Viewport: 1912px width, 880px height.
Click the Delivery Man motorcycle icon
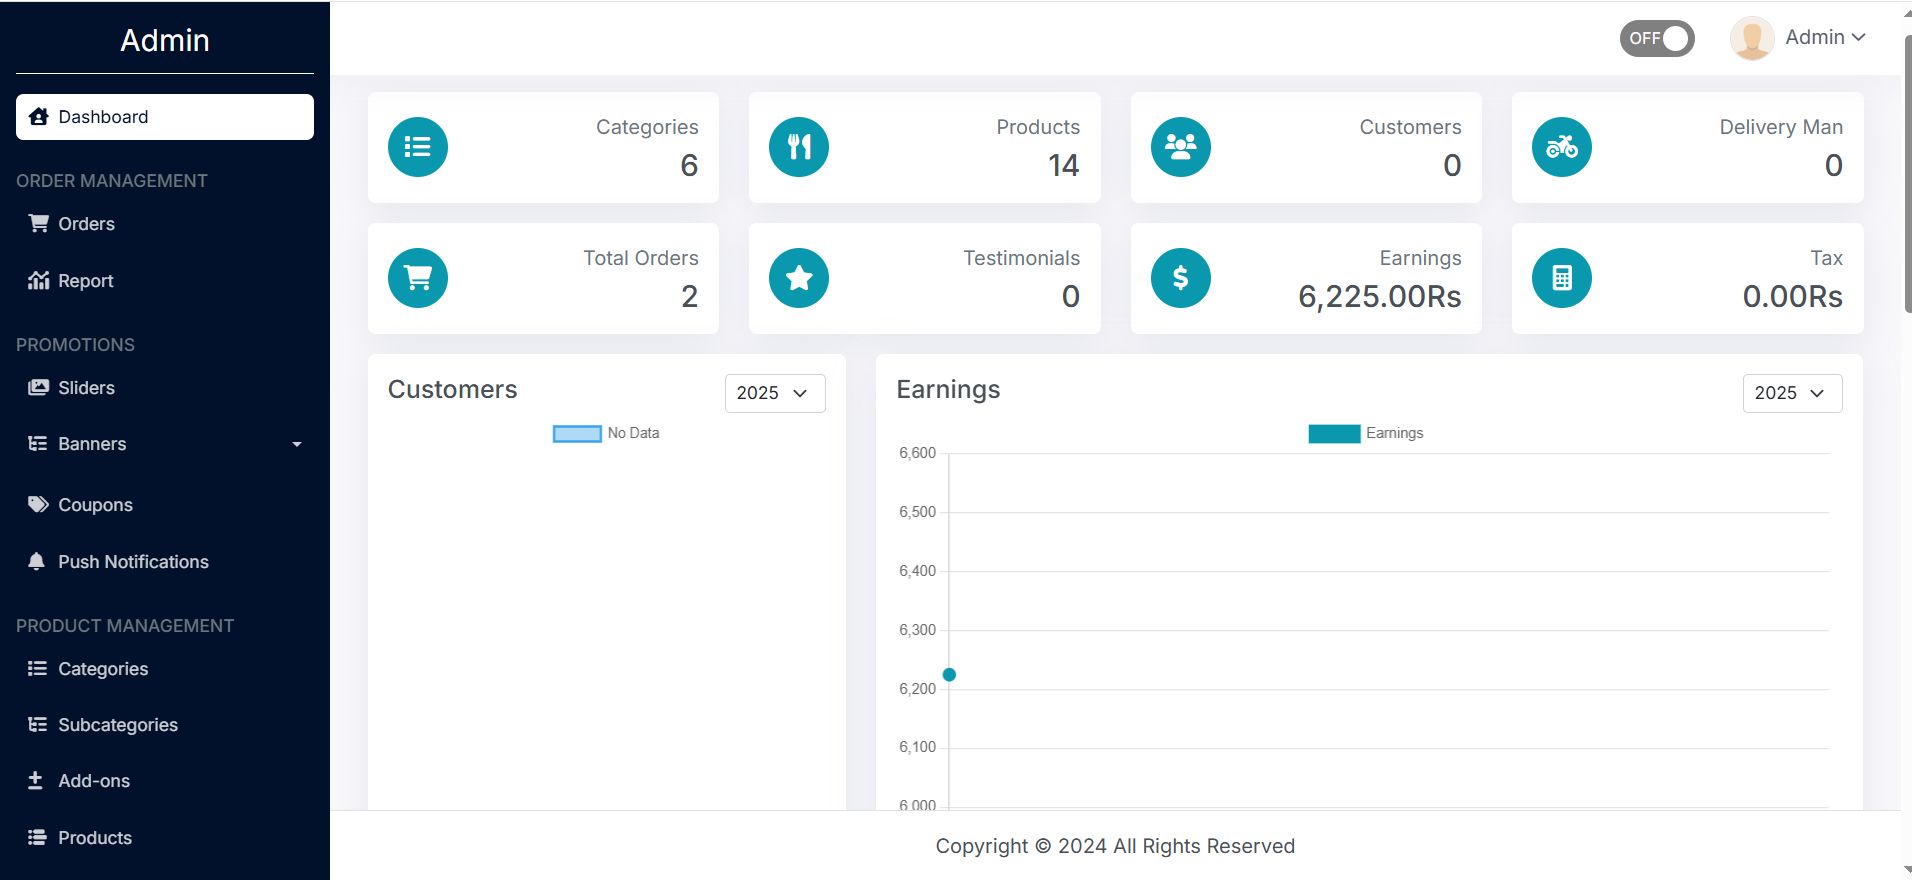click(x=1562, y=147)
